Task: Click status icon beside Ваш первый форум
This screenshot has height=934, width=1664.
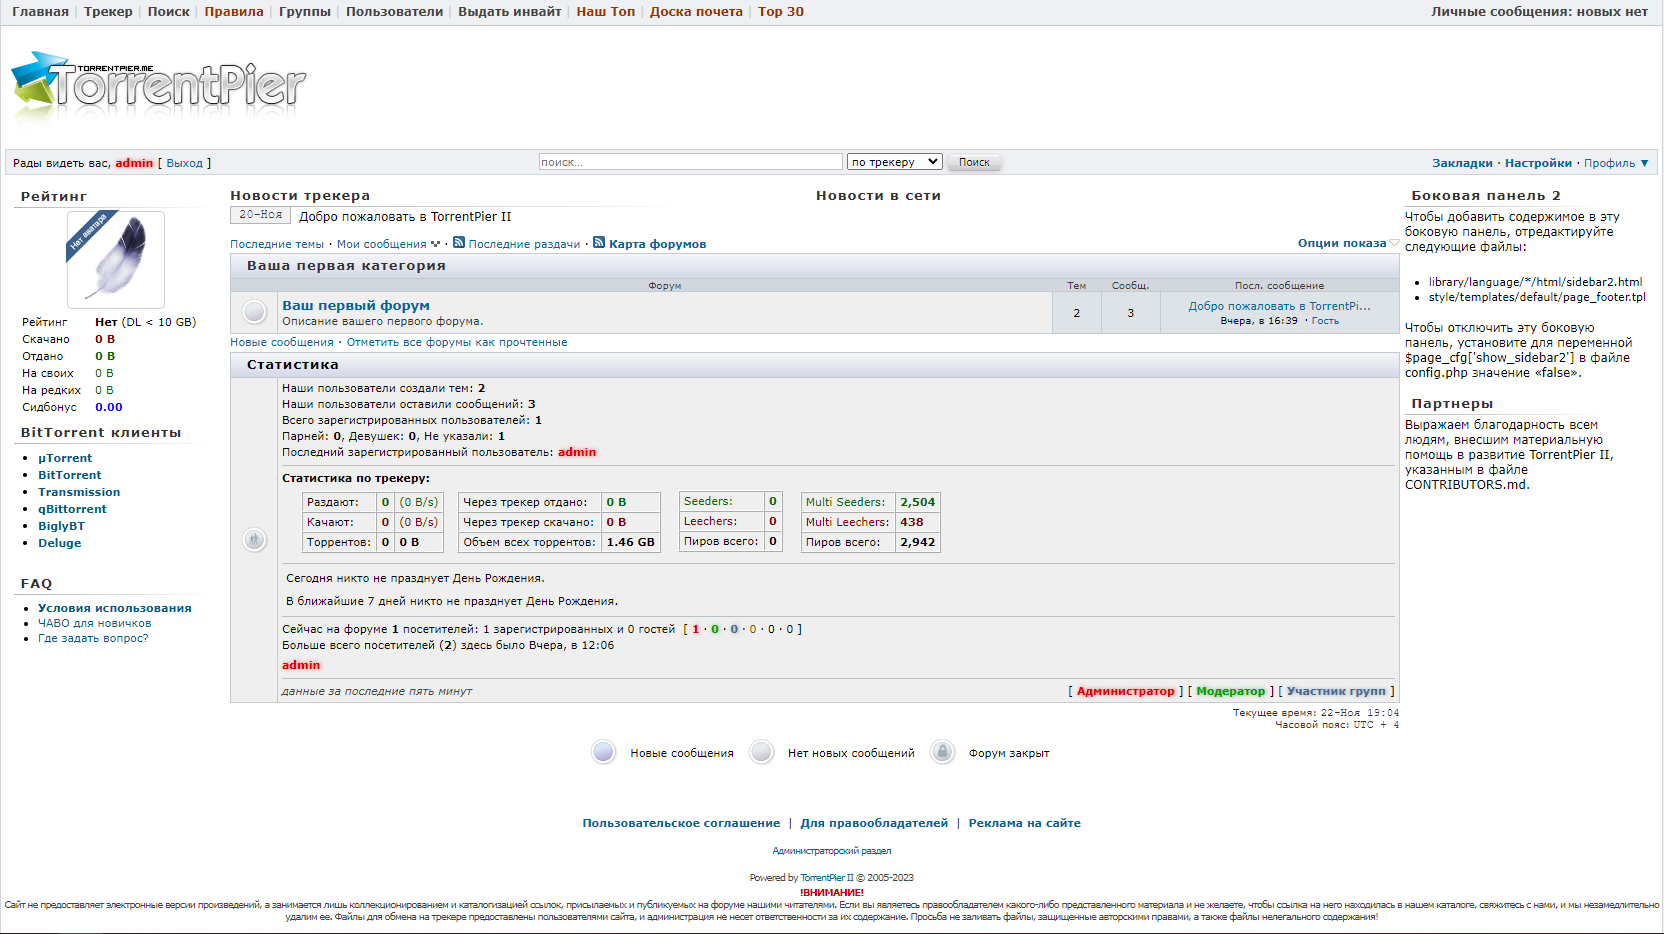Action: click(255, 312)
